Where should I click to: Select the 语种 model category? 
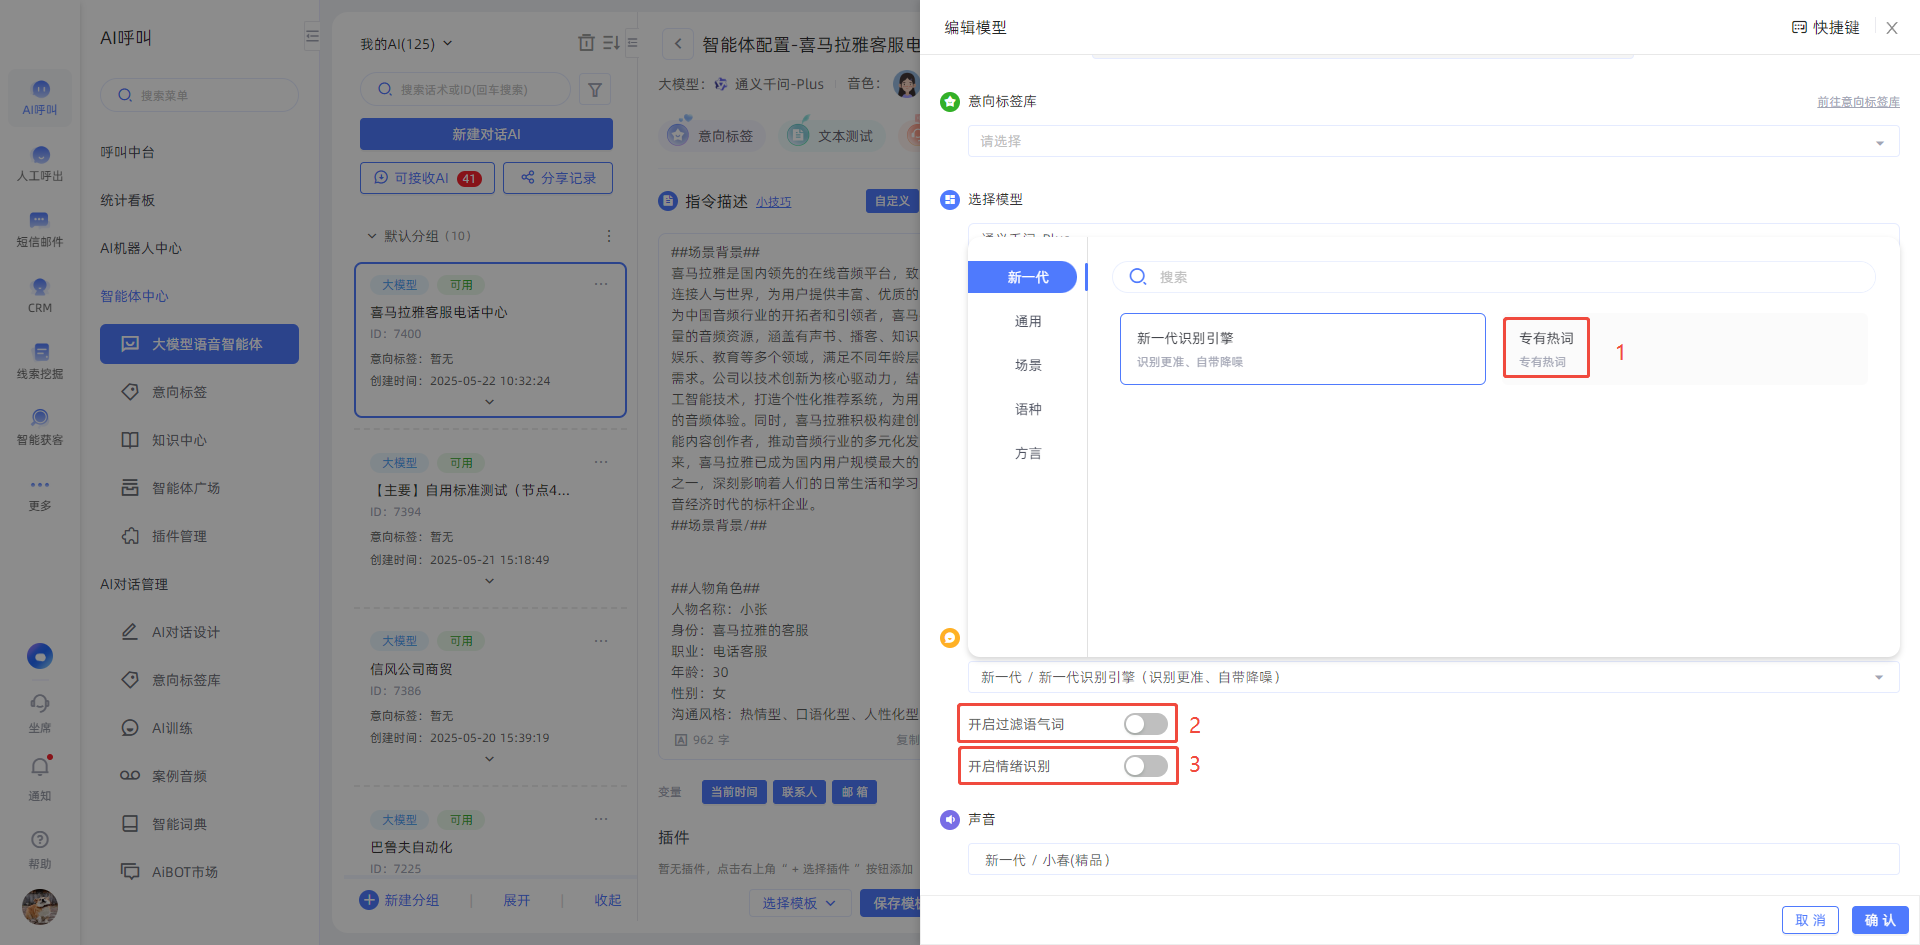(1028, 409)
